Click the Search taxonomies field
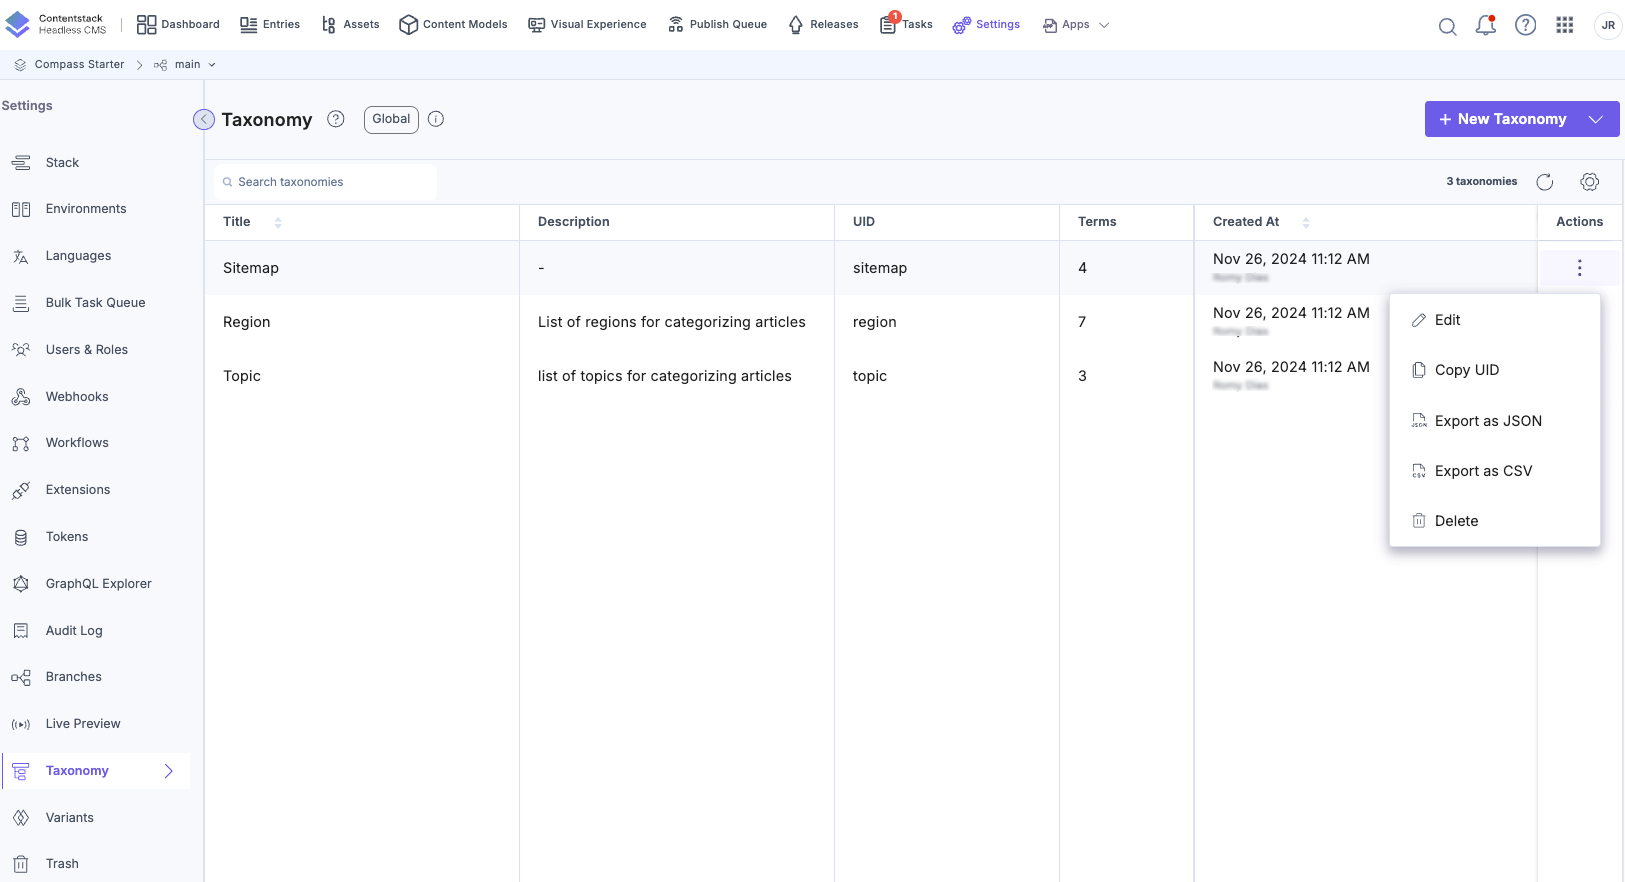This screenshot has height=882, width=1625. pyautogui.click(x=325, y=182)
